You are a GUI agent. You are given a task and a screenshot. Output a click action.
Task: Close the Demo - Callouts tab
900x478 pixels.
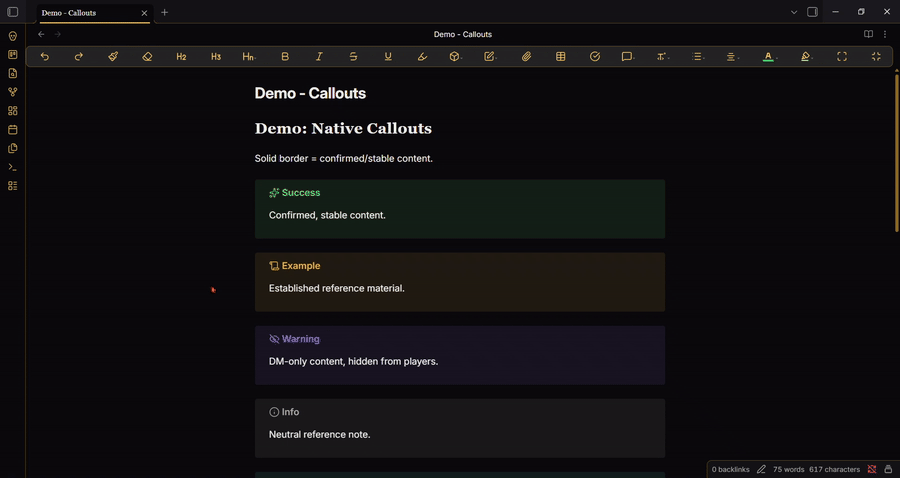click(144, 13)
